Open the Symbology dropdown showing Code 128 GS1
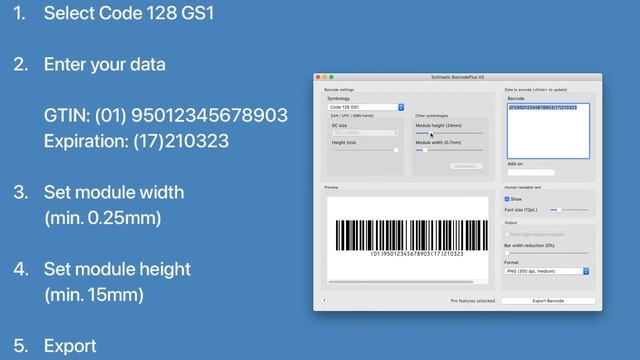Image resolution: width=640 pixels, height=360 pixels. point(366,107)
